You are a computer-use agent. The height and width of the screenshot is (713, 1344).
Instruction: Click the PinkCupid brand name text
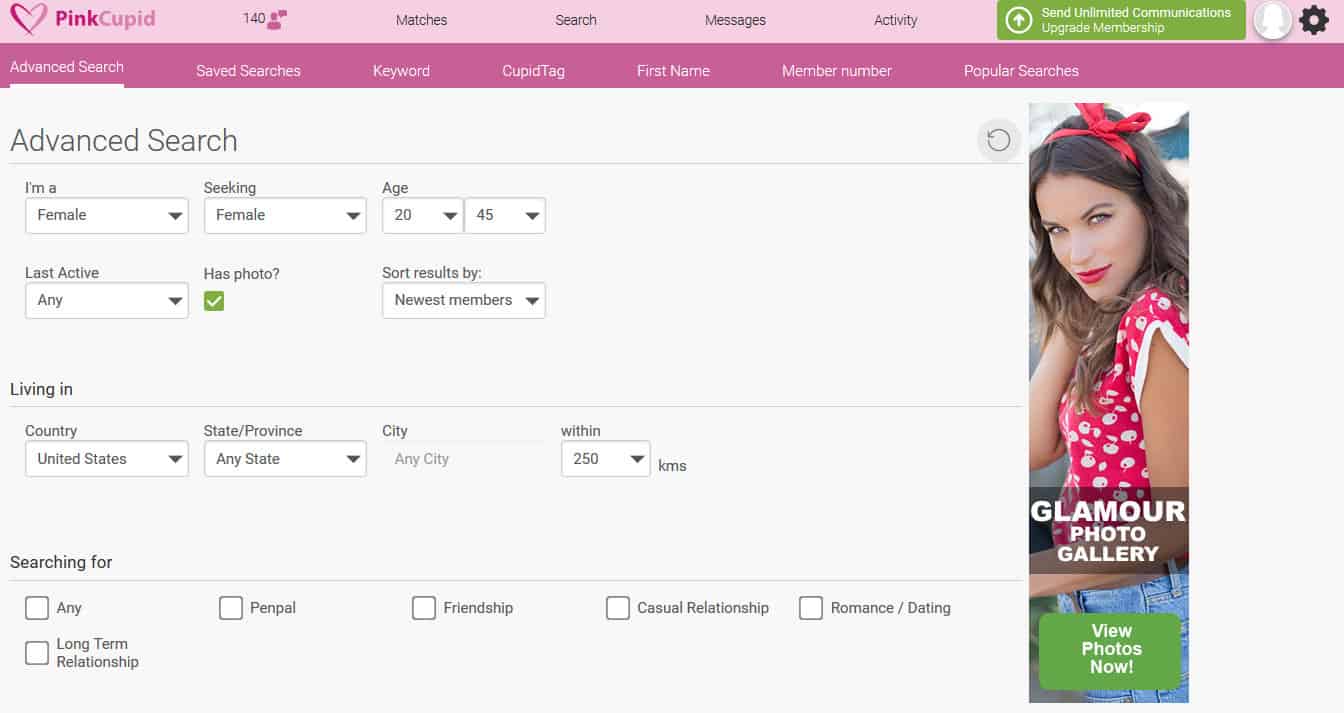coord(104,19)
